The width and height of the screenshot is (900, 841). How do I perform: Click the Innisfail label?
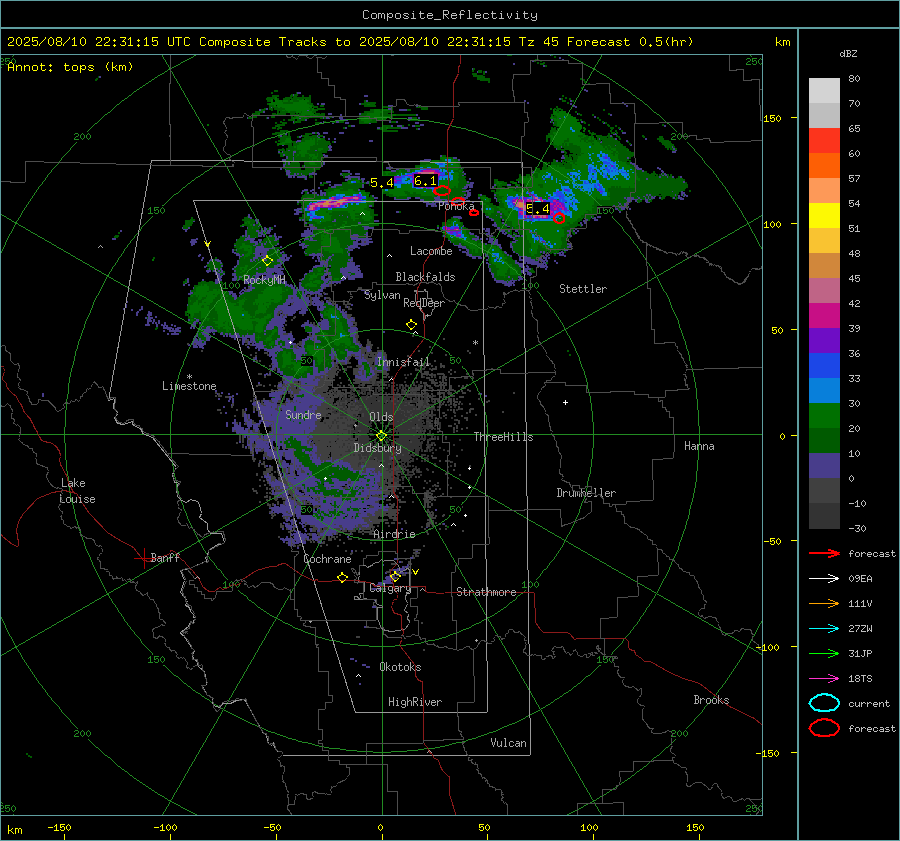(x=404, y=362)
